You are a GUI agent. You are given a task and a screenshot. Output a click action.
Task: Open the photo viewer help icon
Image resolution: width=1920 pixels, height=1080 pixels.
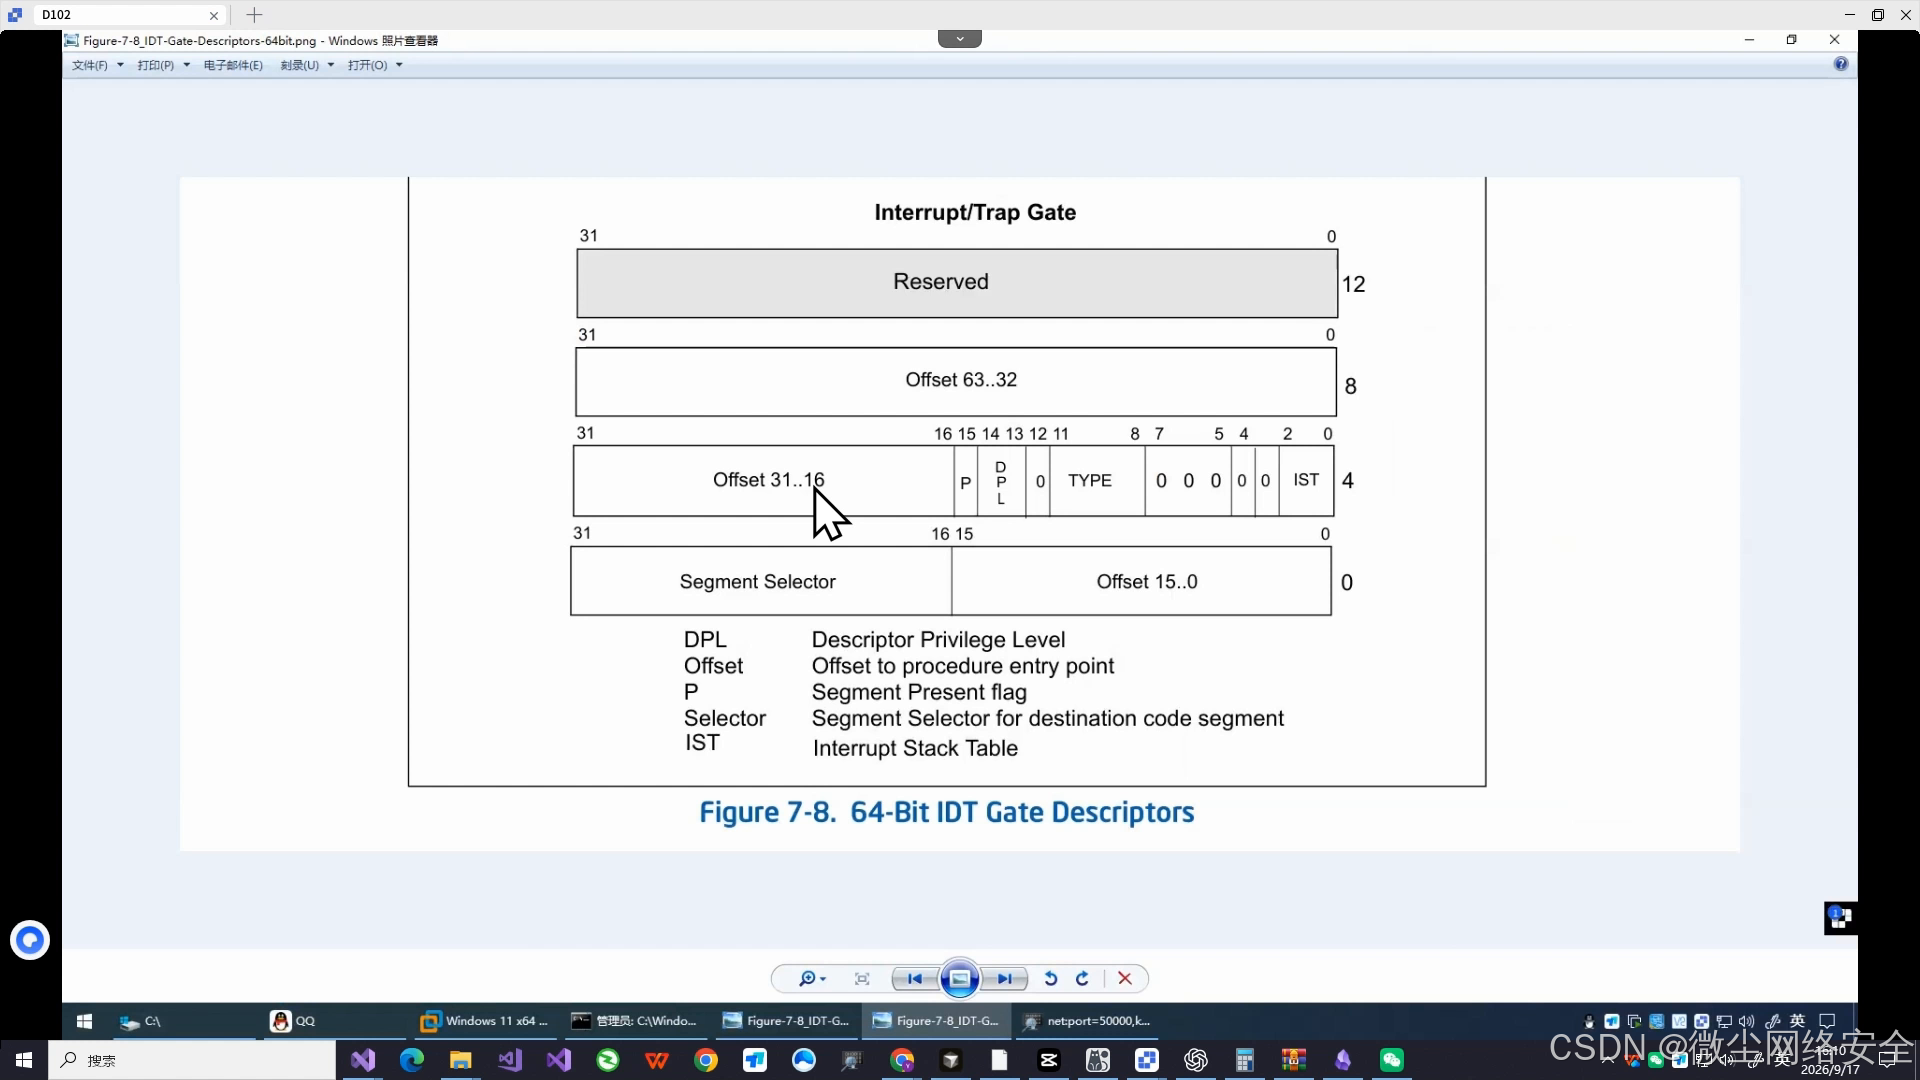(1841, 64)
